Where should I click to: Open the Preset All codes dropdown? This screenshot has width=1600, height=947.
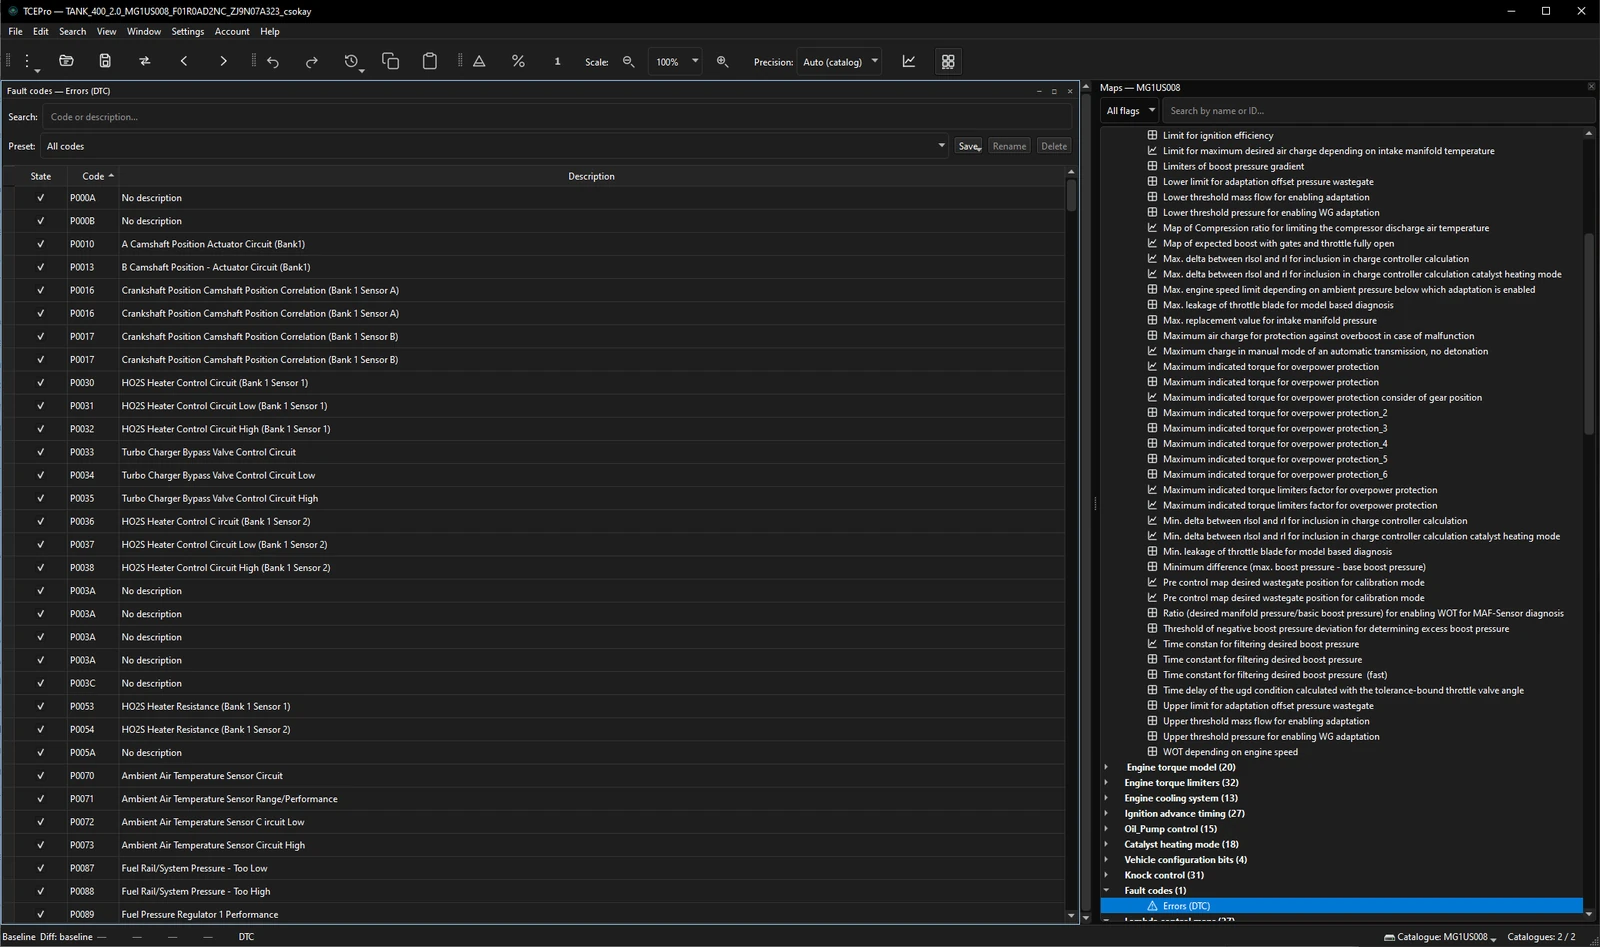[495, 146]
